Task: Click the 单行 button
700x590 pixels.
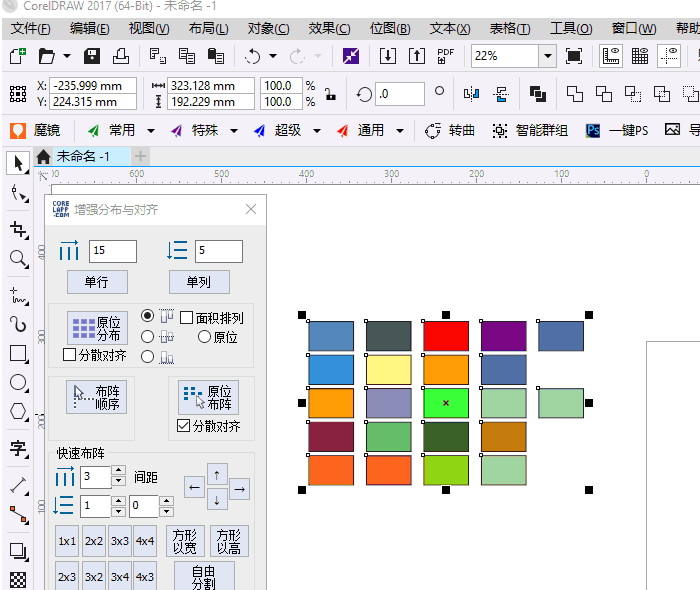Action: [97, 282]
